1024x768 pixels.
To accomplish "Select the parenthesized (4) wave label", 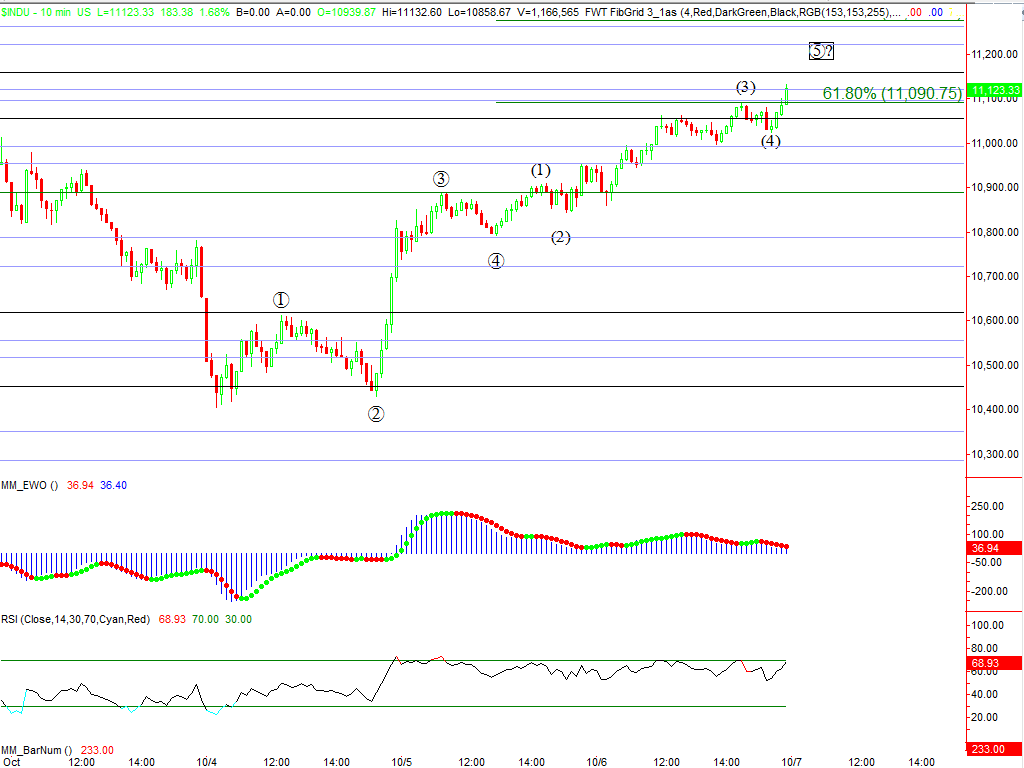I will (770, 141).
